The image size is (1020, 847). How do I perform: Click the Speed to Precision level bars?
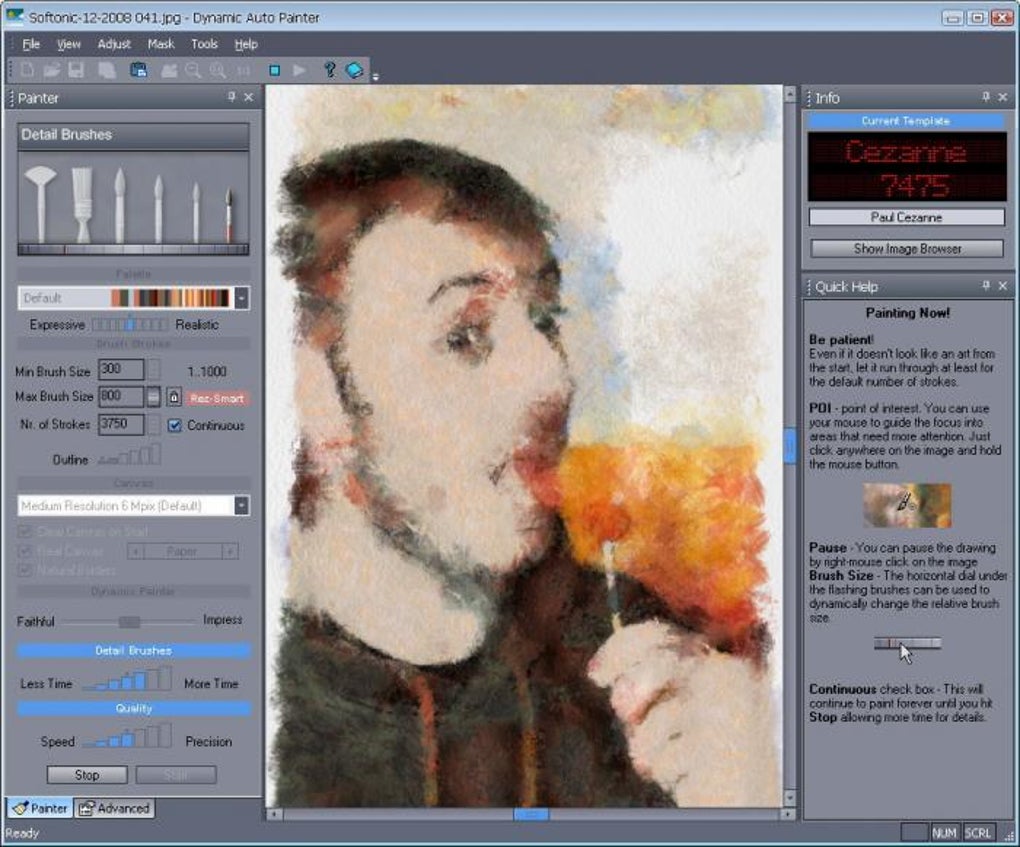click(128, 736)
